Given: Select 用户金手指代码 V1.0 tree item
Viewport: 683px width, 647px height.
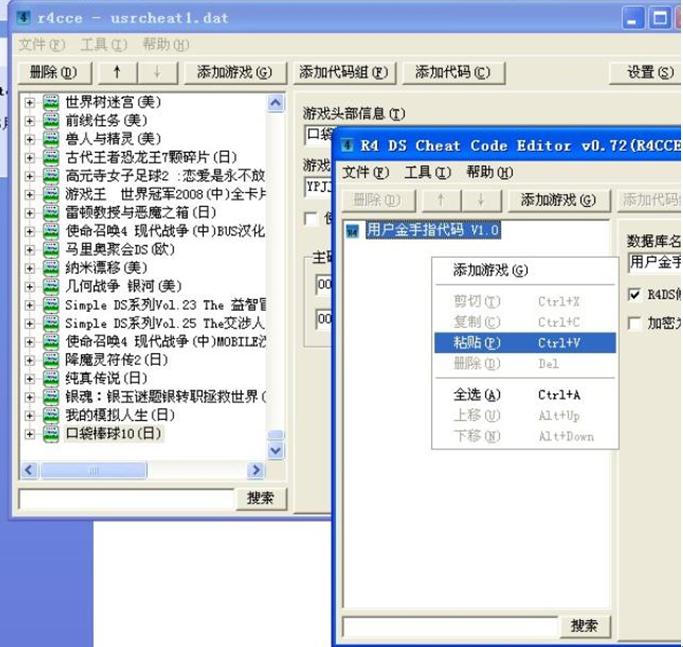Looking at the screenshot, I should pos(433,230).
